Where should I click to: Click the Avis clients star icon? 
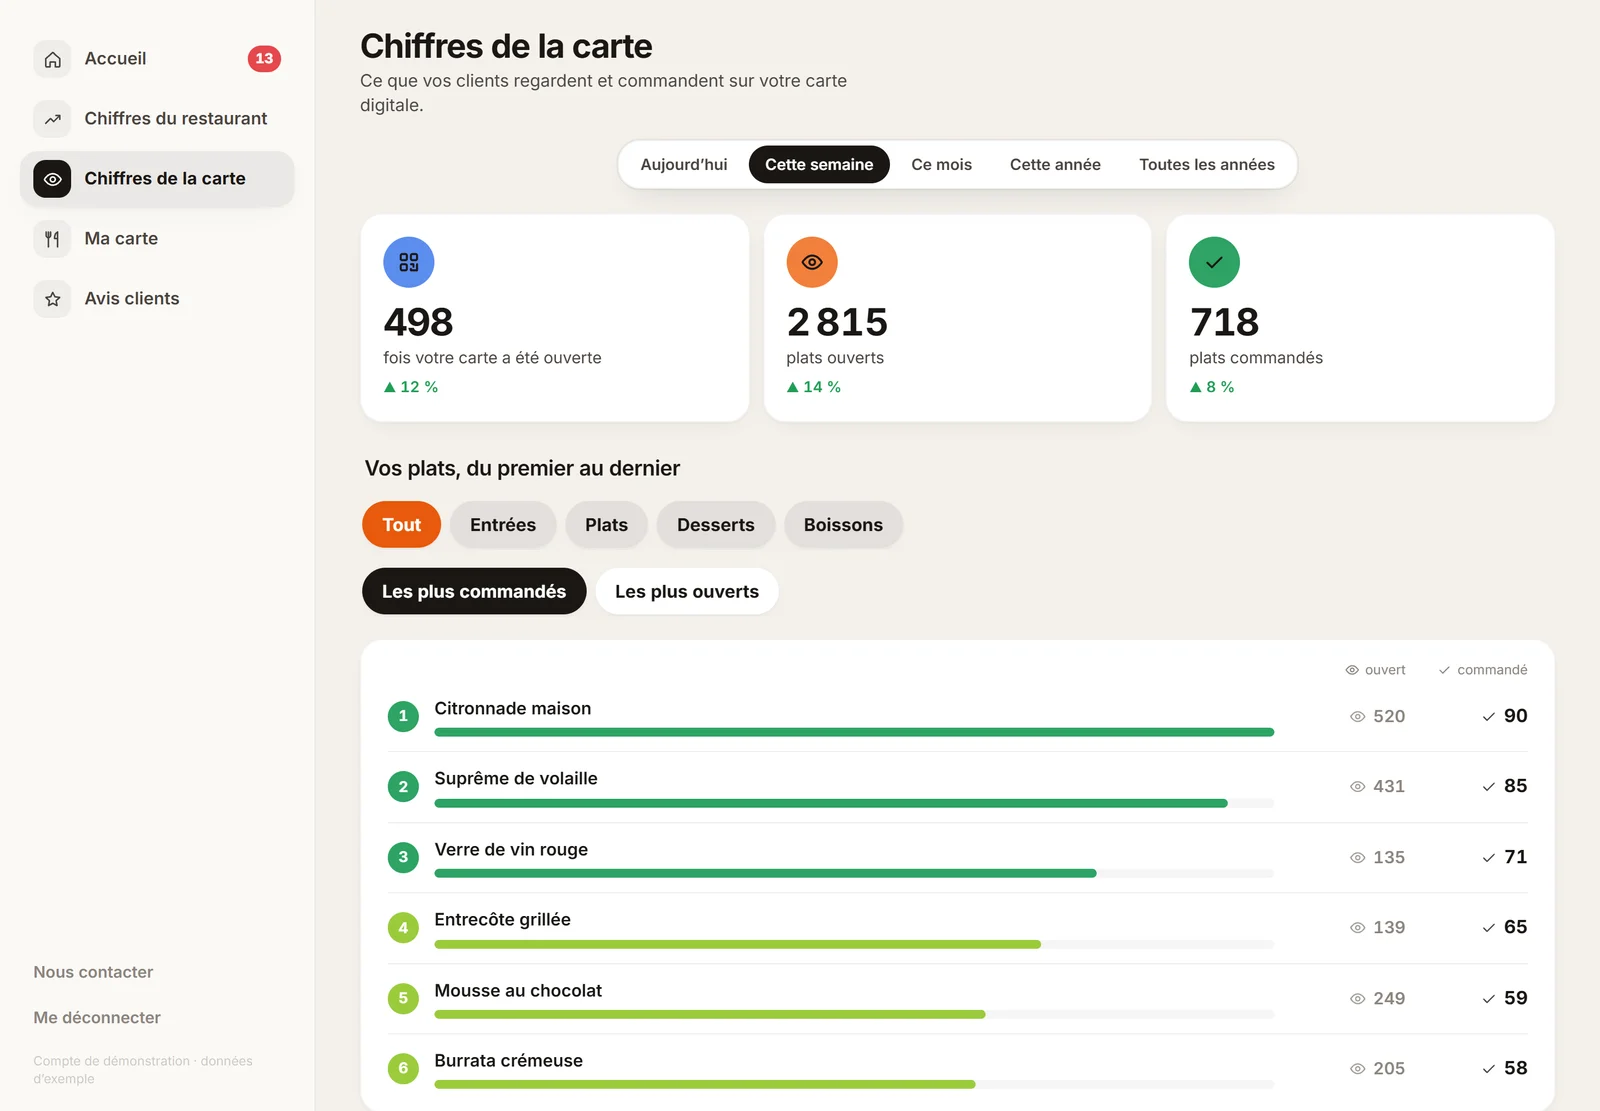point(52,299)
